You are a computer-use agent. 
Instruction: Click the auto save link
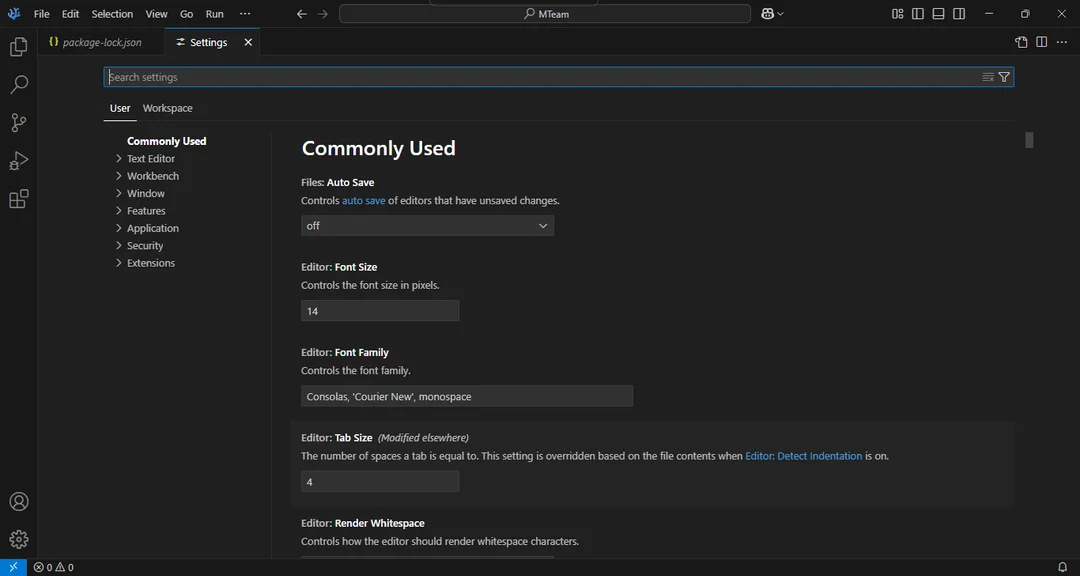tap(364, 201)
